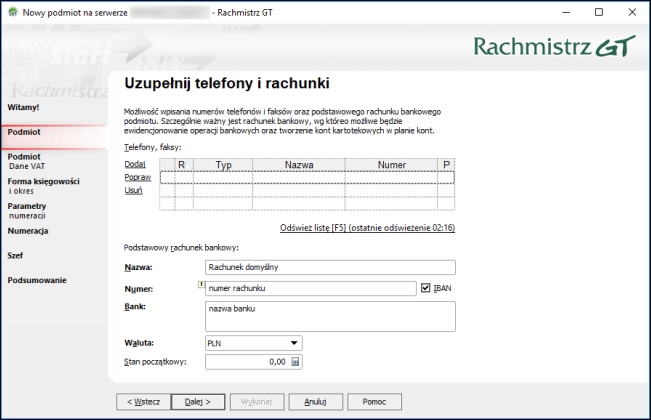Click the warning icon beside Numer field

click(x=201, y=285)
